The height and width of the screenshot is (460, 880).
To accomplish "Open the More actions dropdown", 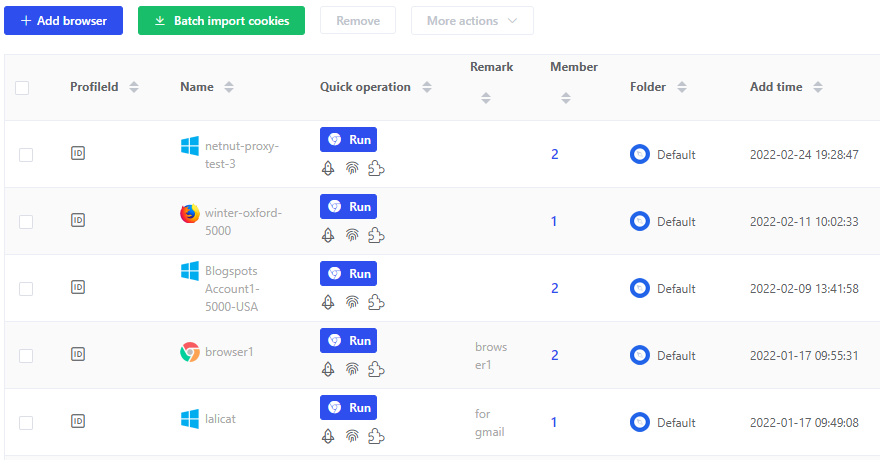I will tap(472, 20).
